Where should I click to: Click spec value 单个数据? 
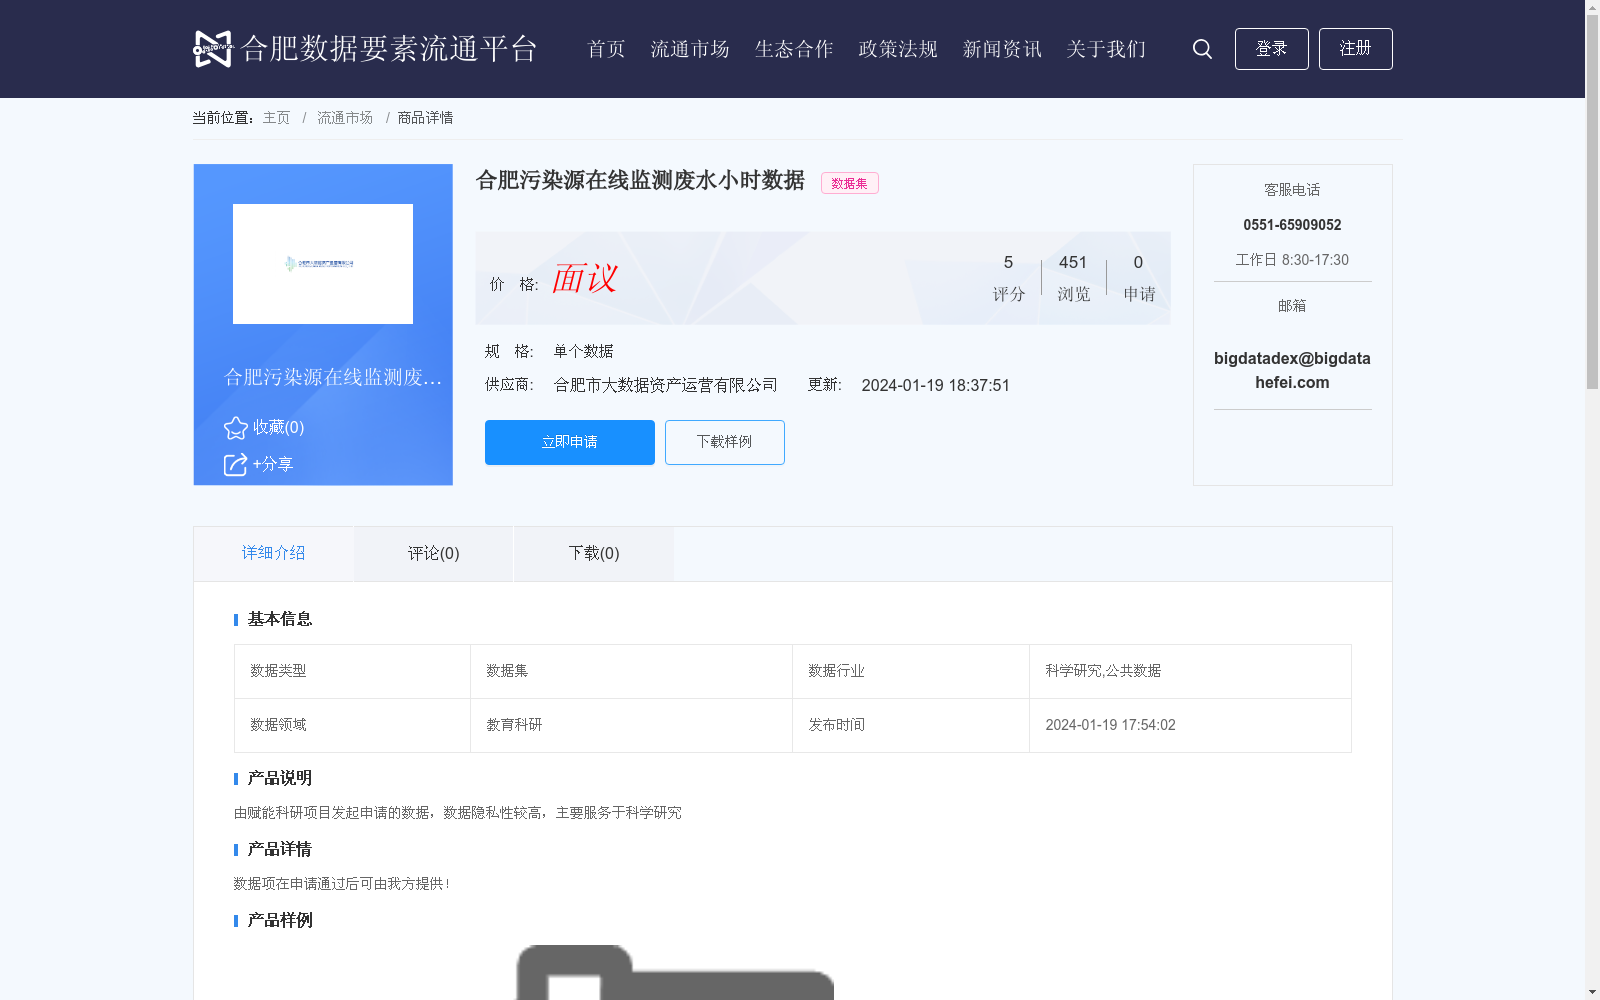[584, 351]
